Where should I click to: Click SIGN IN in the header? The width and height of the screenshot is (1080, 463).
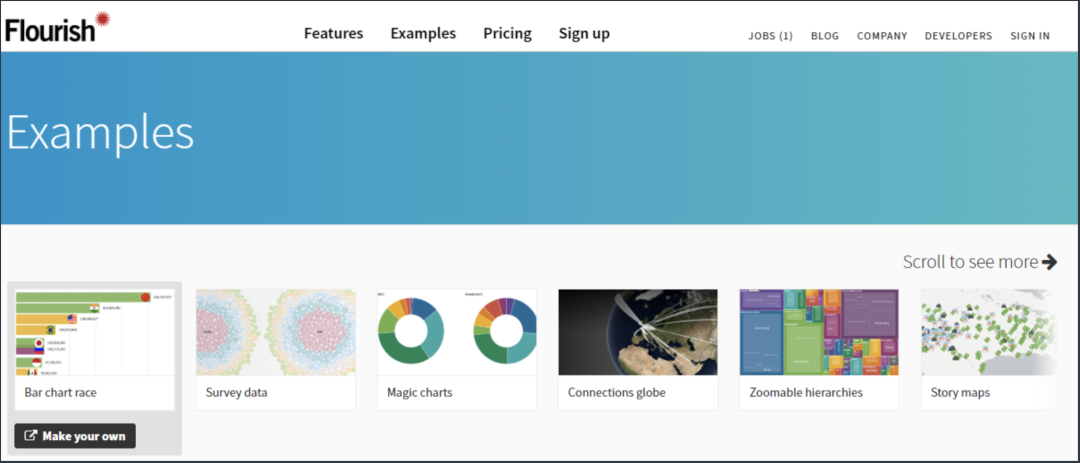1030,36
